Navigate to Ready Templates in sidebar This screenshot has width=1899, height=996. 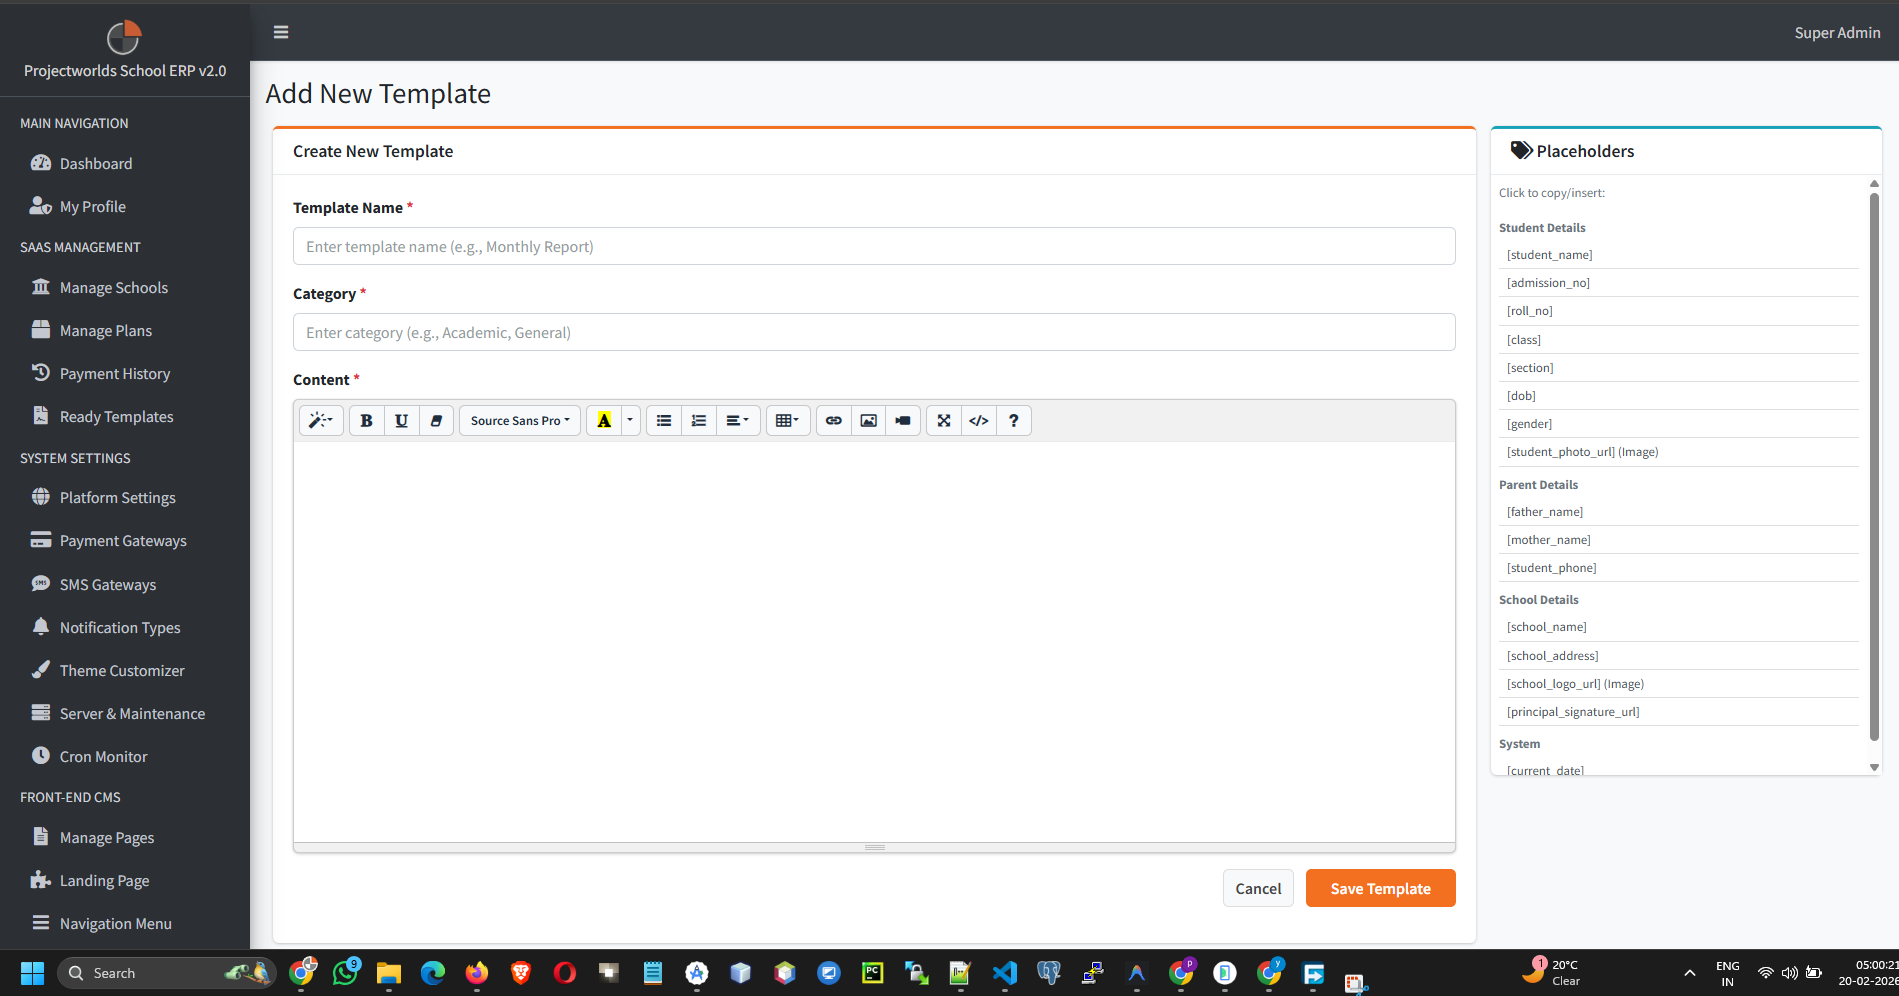tap(116, 416)
